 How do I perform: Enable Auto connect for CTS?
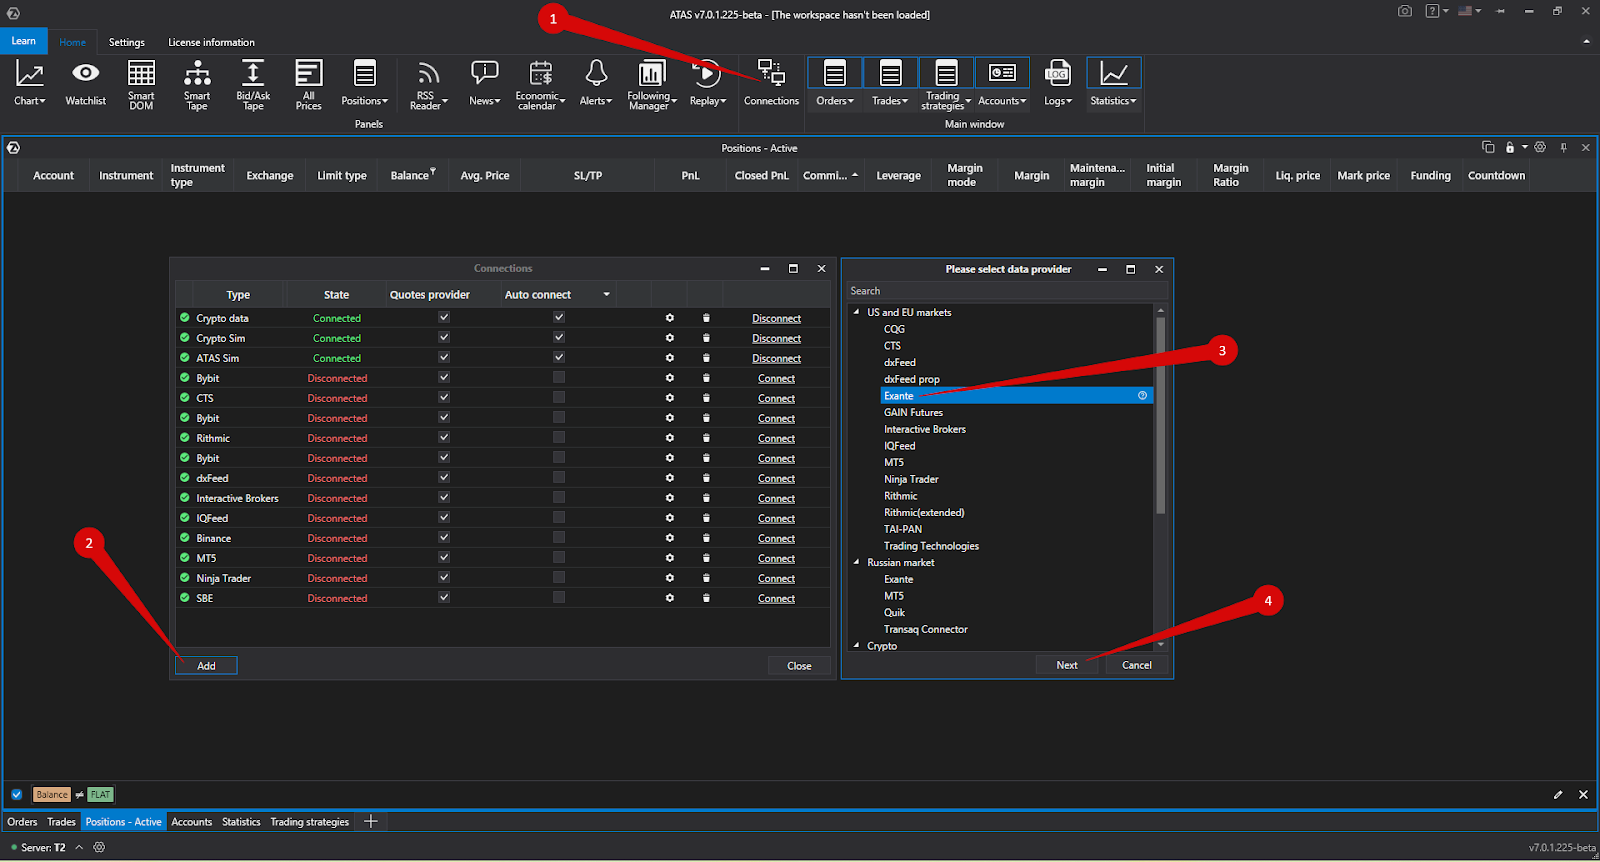click(x=559, y=397)
